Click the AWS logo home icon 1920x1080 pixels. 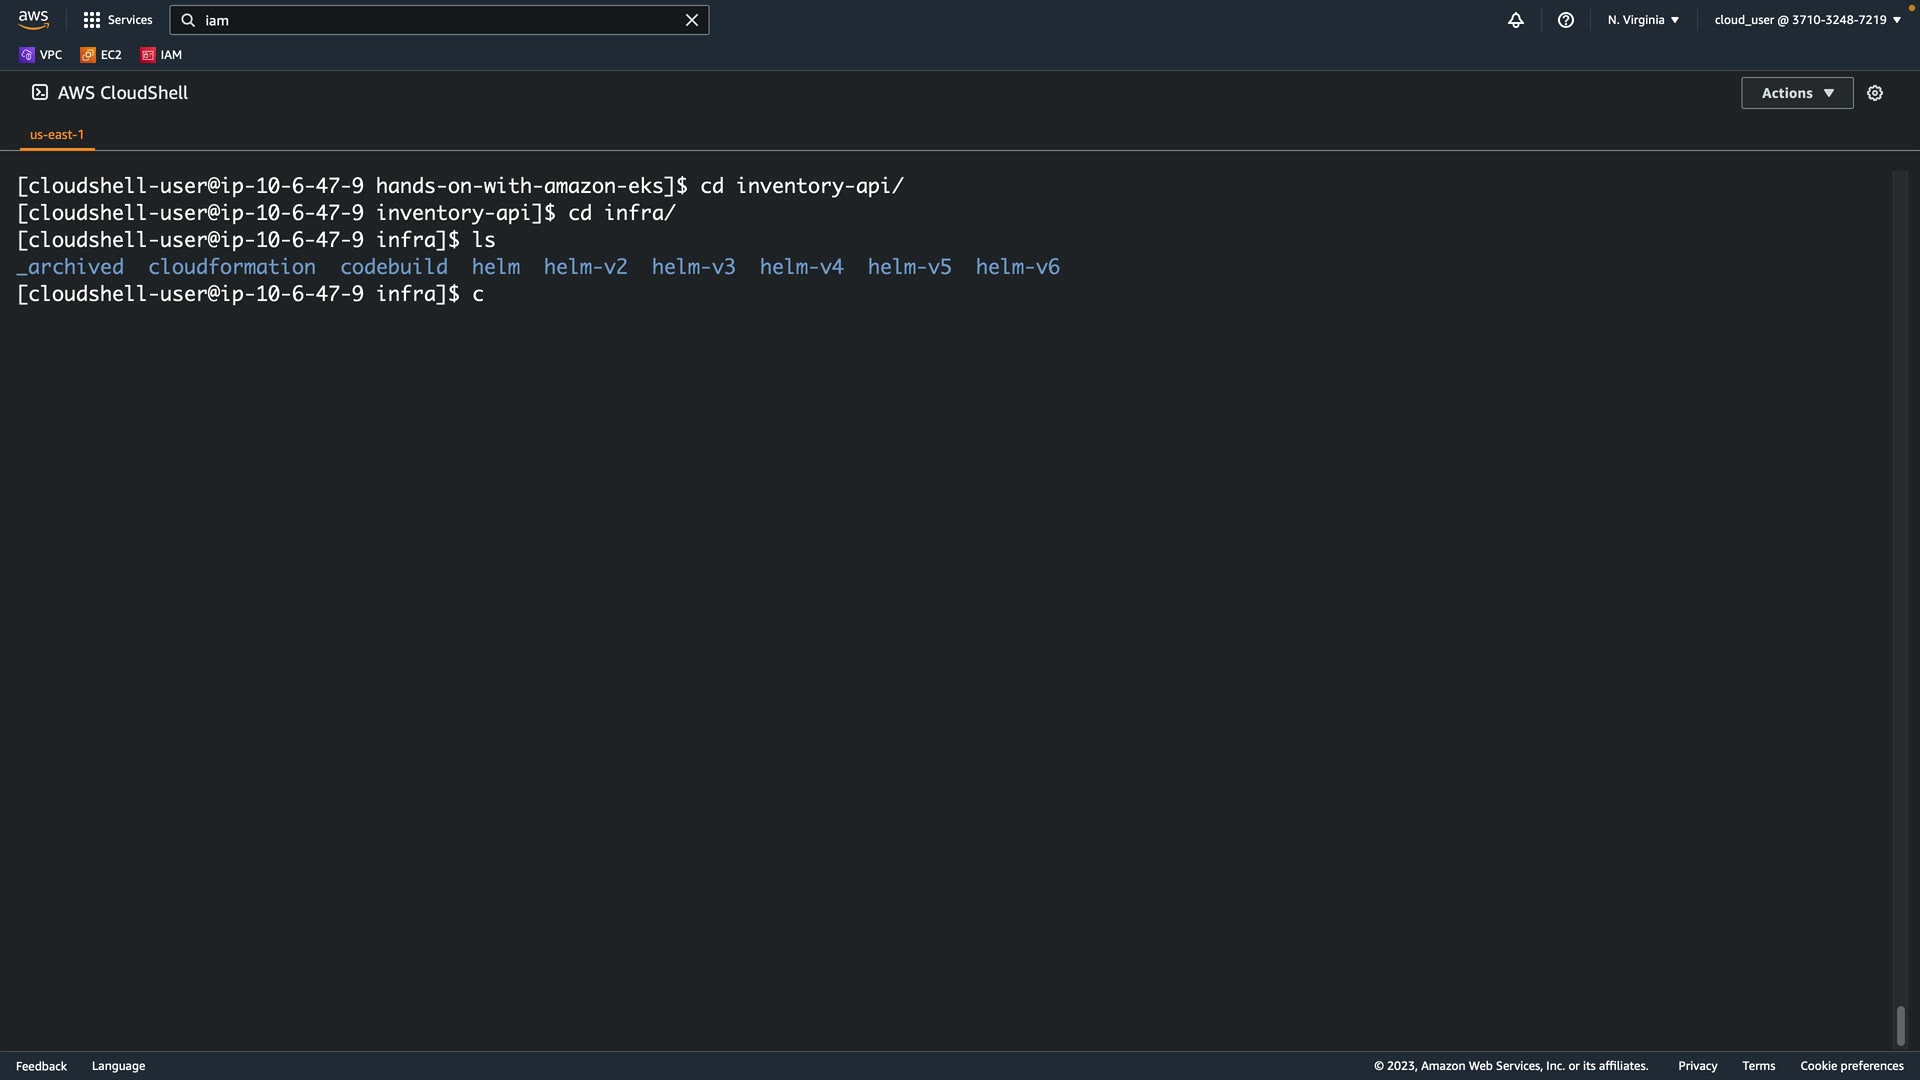click(33, 20)
